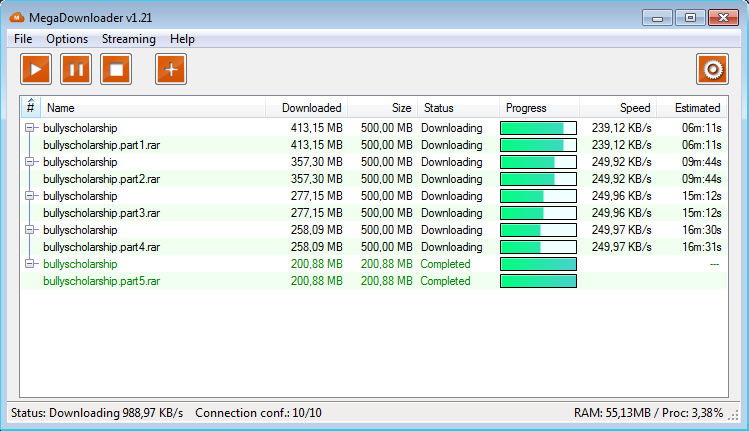Screen dimensions: 749x431
Task: Select file bullyscholarship.part1.rar
Action: [101, 145]
